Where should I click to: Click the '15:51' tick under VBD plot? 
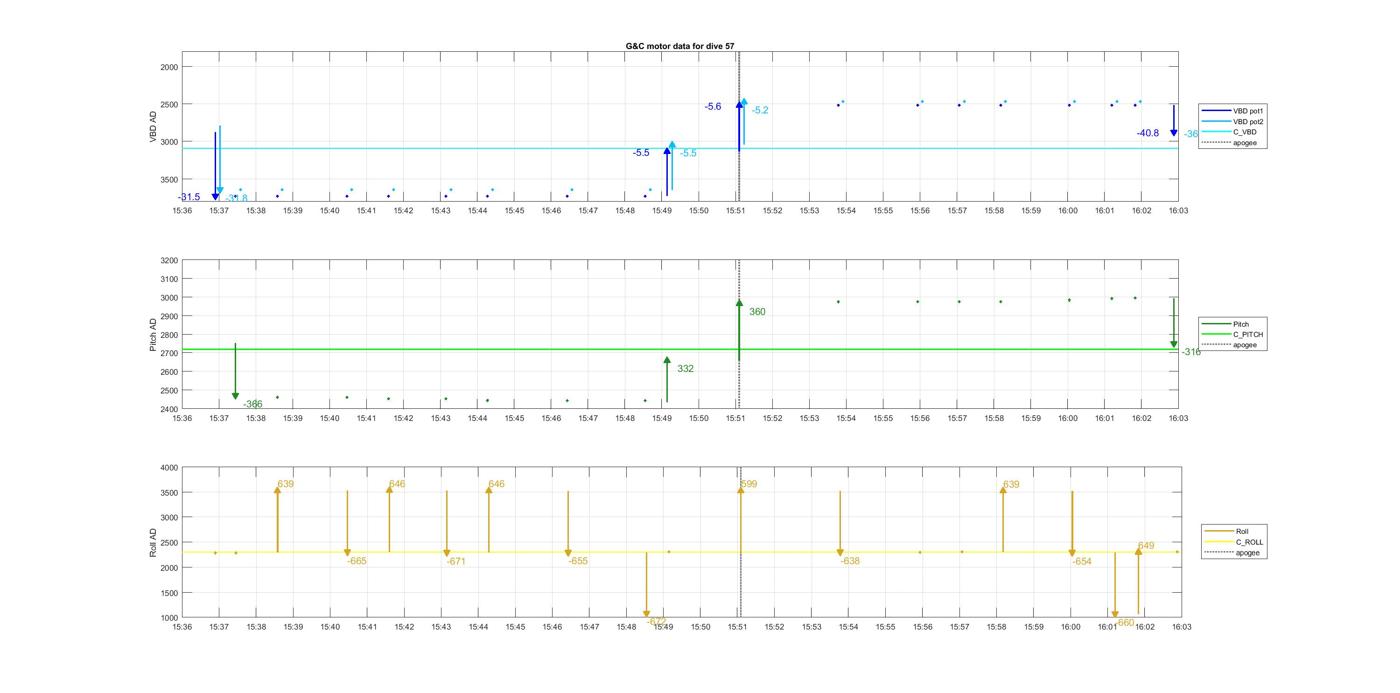point(735,211)
